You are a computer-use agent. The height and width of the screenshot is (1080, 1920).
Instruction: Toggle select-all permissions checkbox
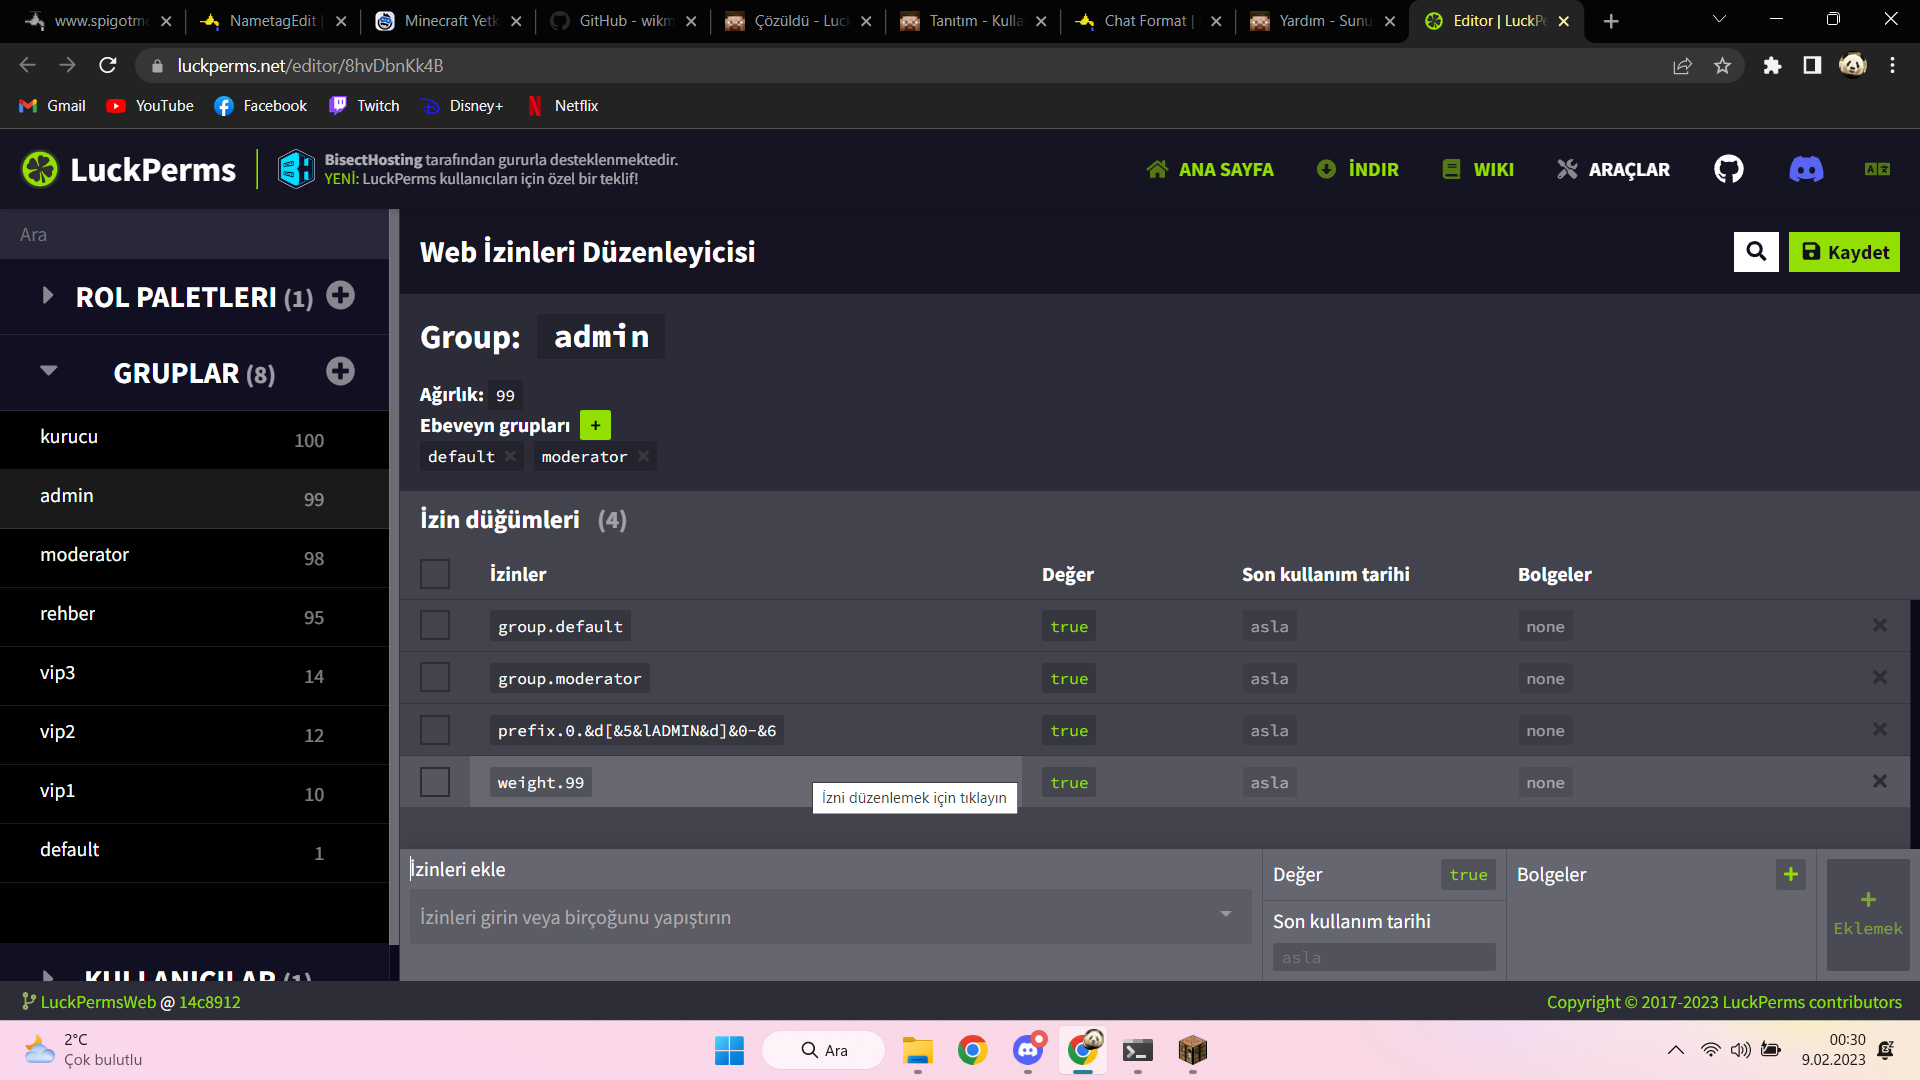click(x=435, y=574)
